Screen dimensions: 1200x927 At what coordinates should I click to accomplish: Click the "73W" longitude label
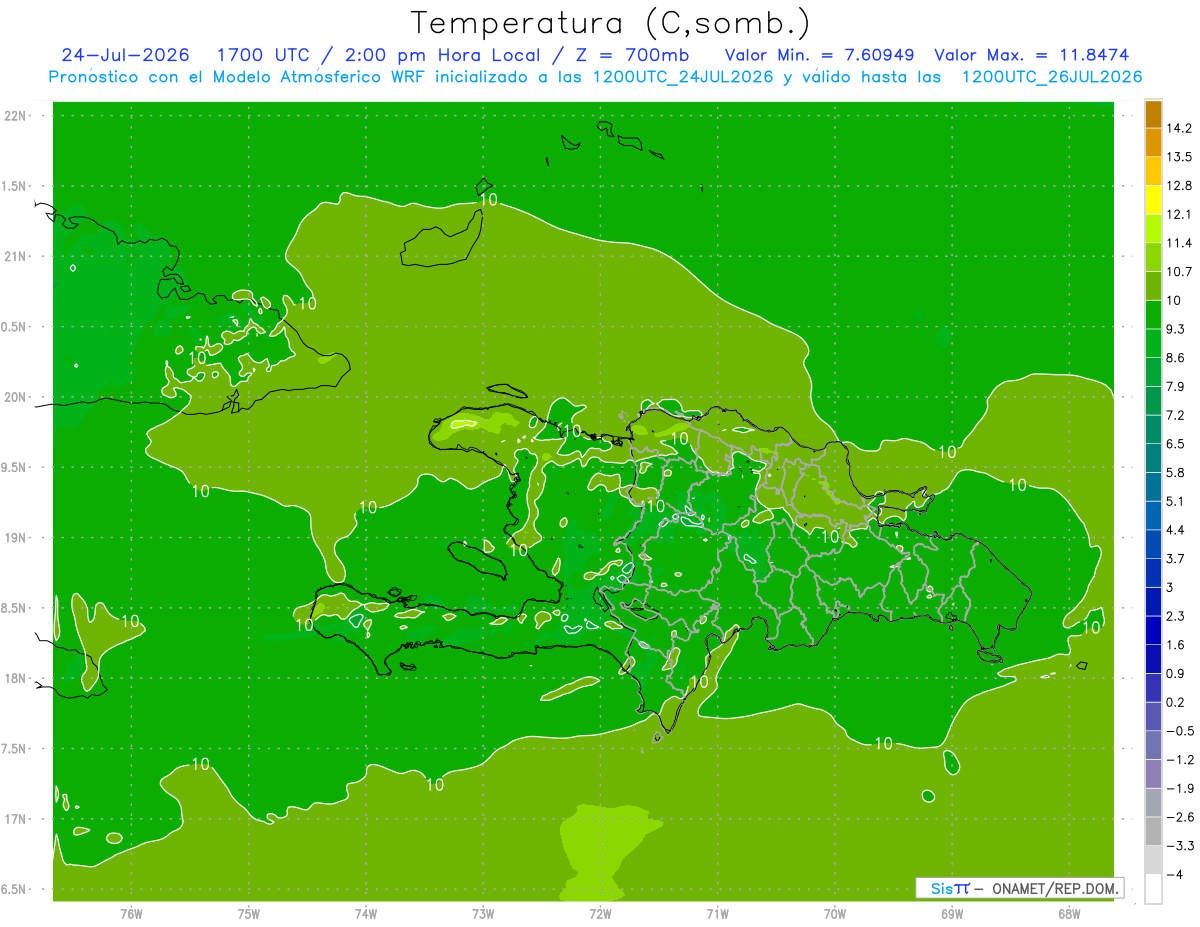[483, 913]
